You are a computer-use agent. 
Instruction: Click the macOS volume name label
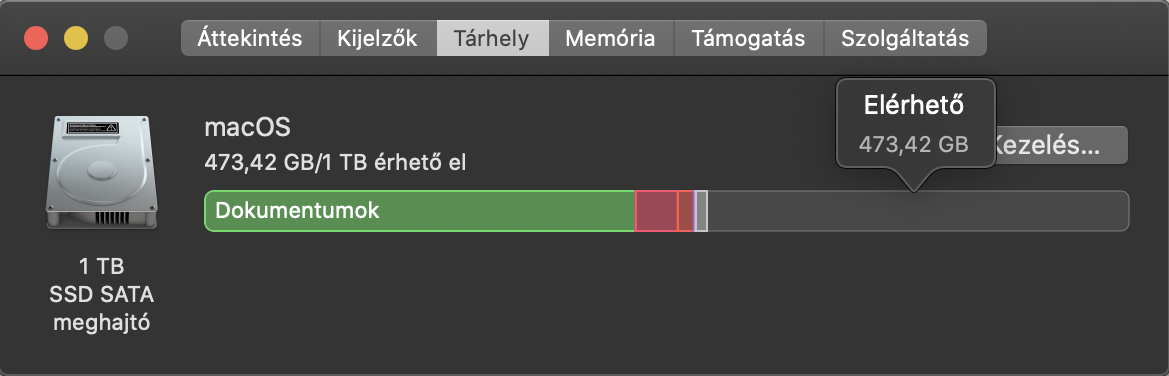click(248, 127)
